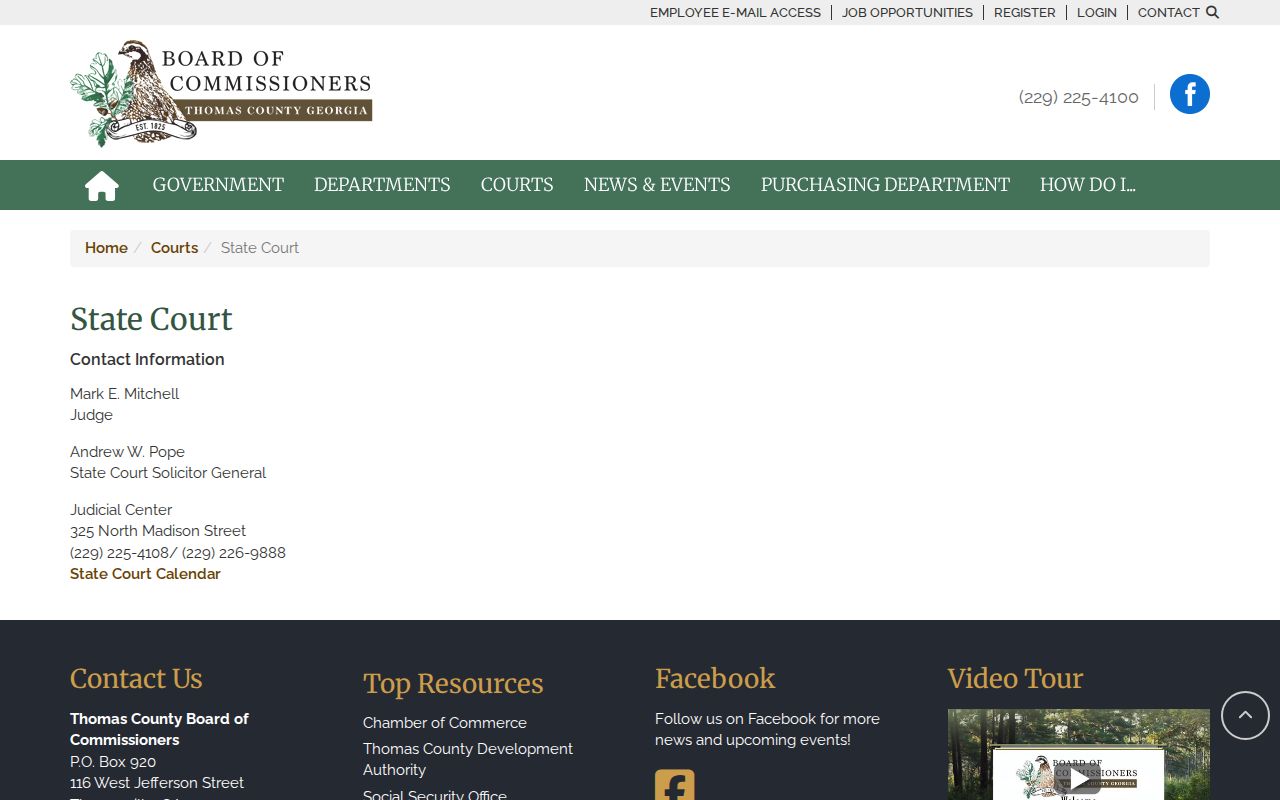Open the footer Facebook square icon

[x=675, y=785]
